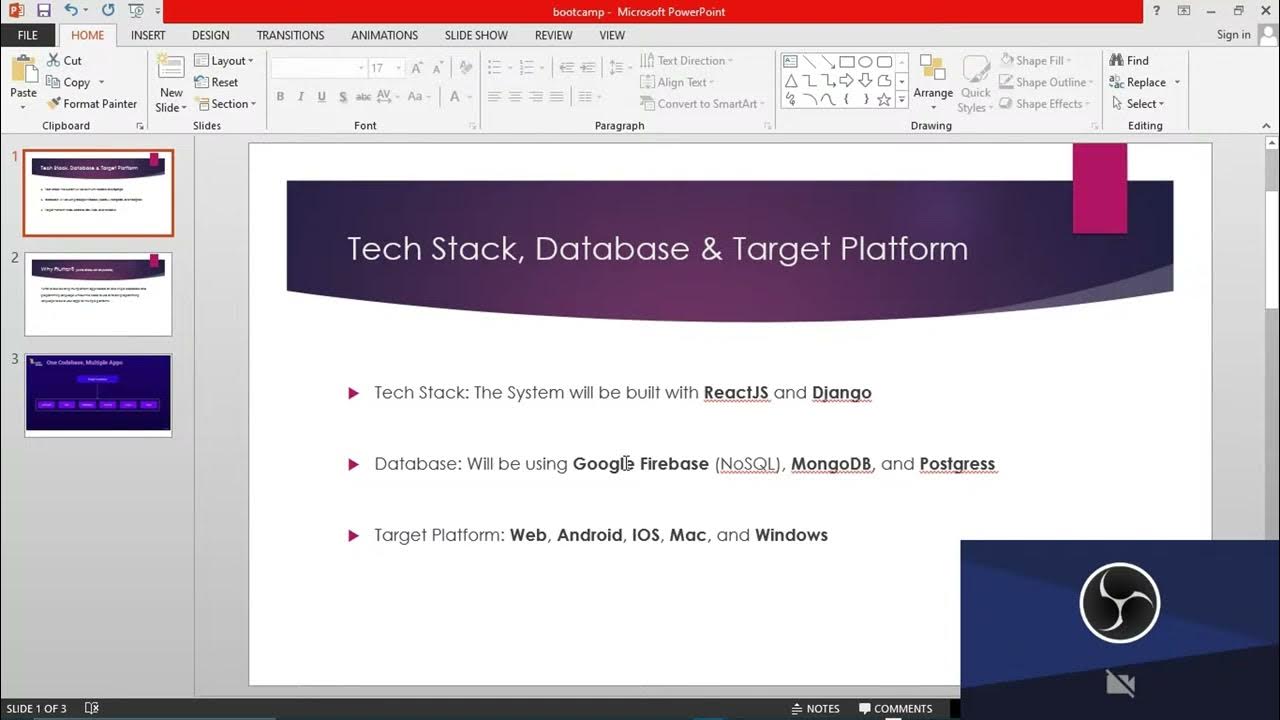
Task: Open the FILE tab
Action: point(28,35)
